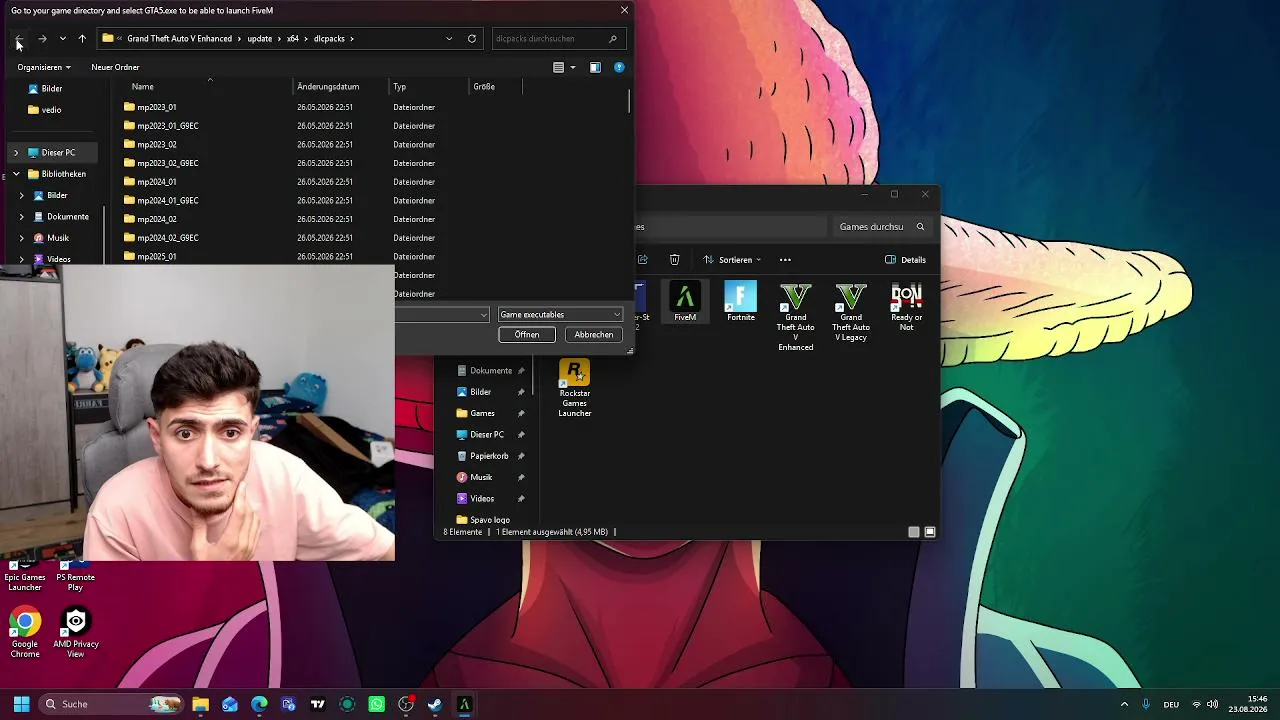Image resolution: width=1280 pixels, height=720 pixels.
Task: Select the Rockstar Games Launcher shortcut
Action: click(575, 389)
